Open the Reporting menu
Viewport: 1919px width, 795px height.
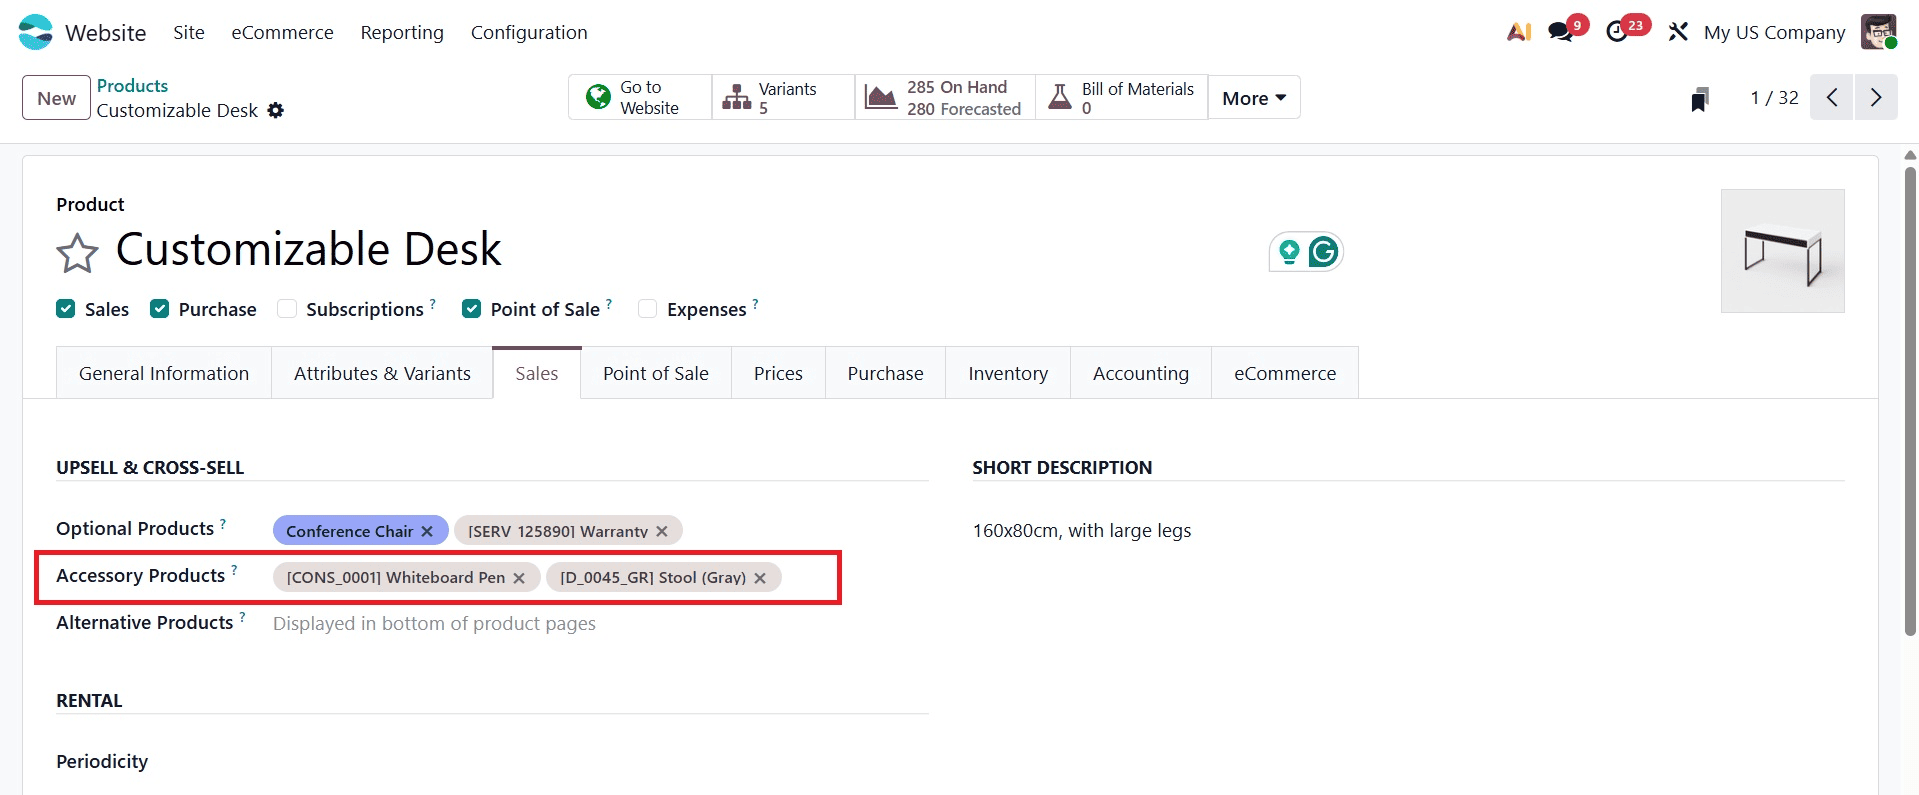pos(402,32)
